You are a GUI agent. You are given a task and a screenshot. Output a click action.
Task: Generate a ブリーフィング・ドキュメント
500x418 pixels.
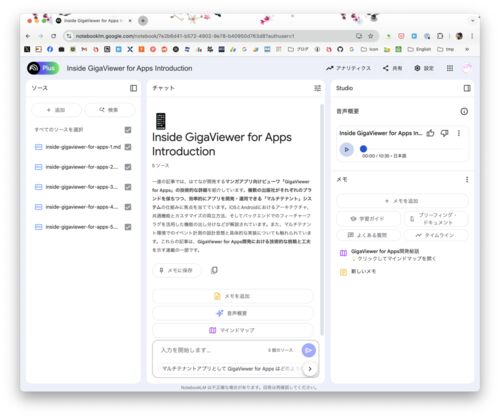(x=436, y=219)
